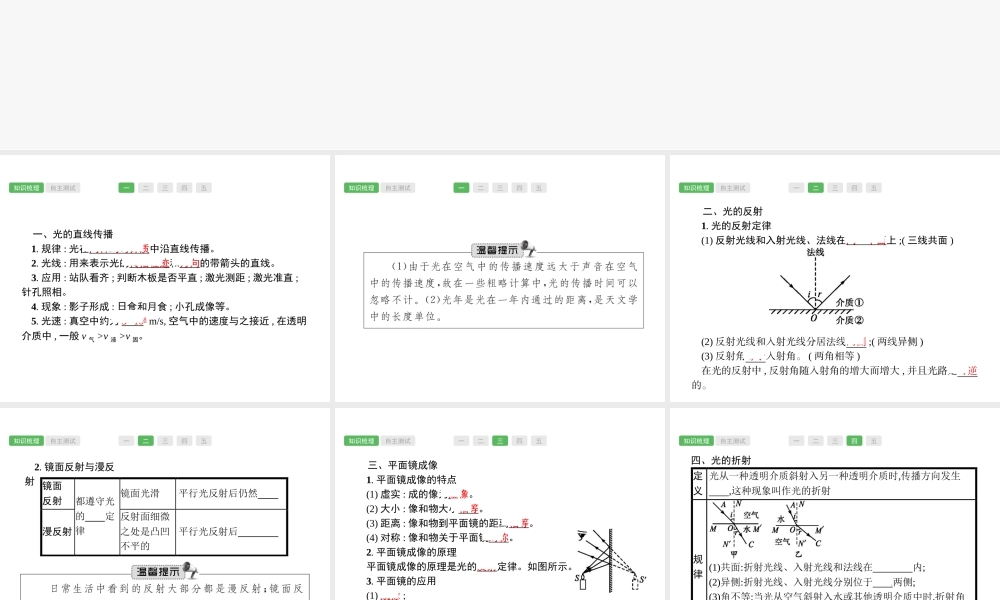The height and width of the screenshot is (600, 1000).
Task: Click the 介质① label in the reflection diagram
Action: (x=850, y=302)
